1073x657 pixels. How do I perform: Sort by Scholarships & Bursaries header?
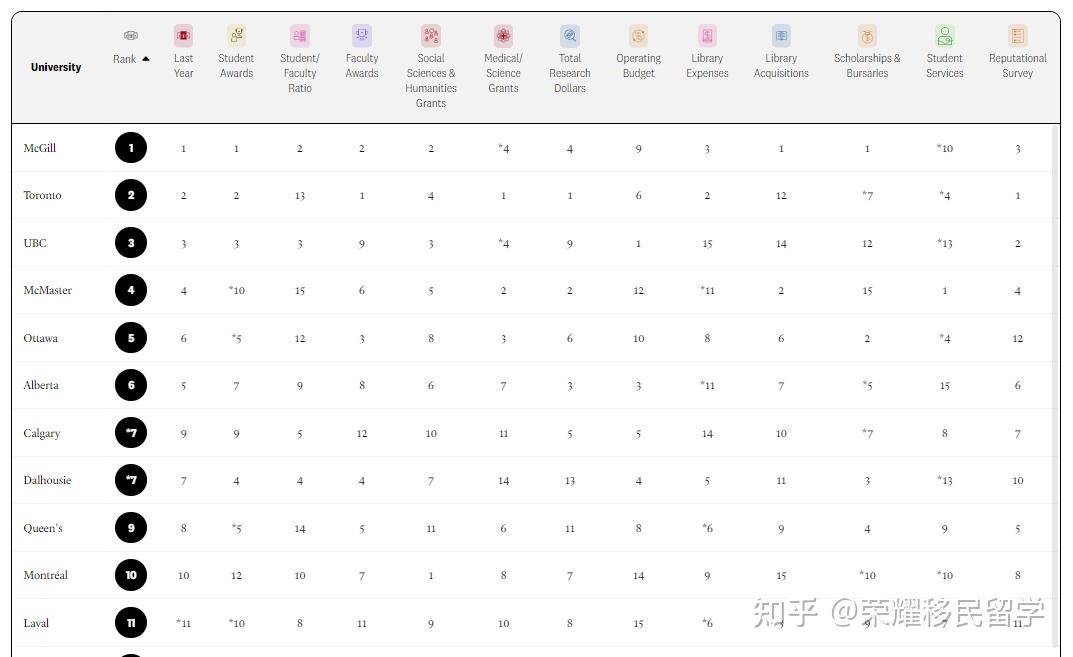(867, 66)
